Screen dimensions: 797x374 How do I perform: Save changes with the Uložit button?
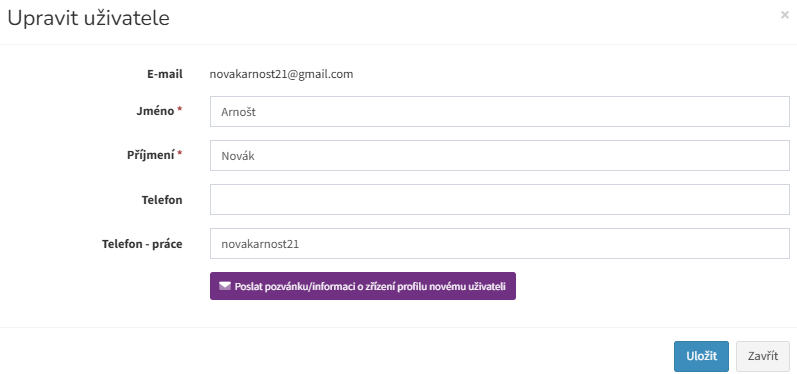coord(701,356)
